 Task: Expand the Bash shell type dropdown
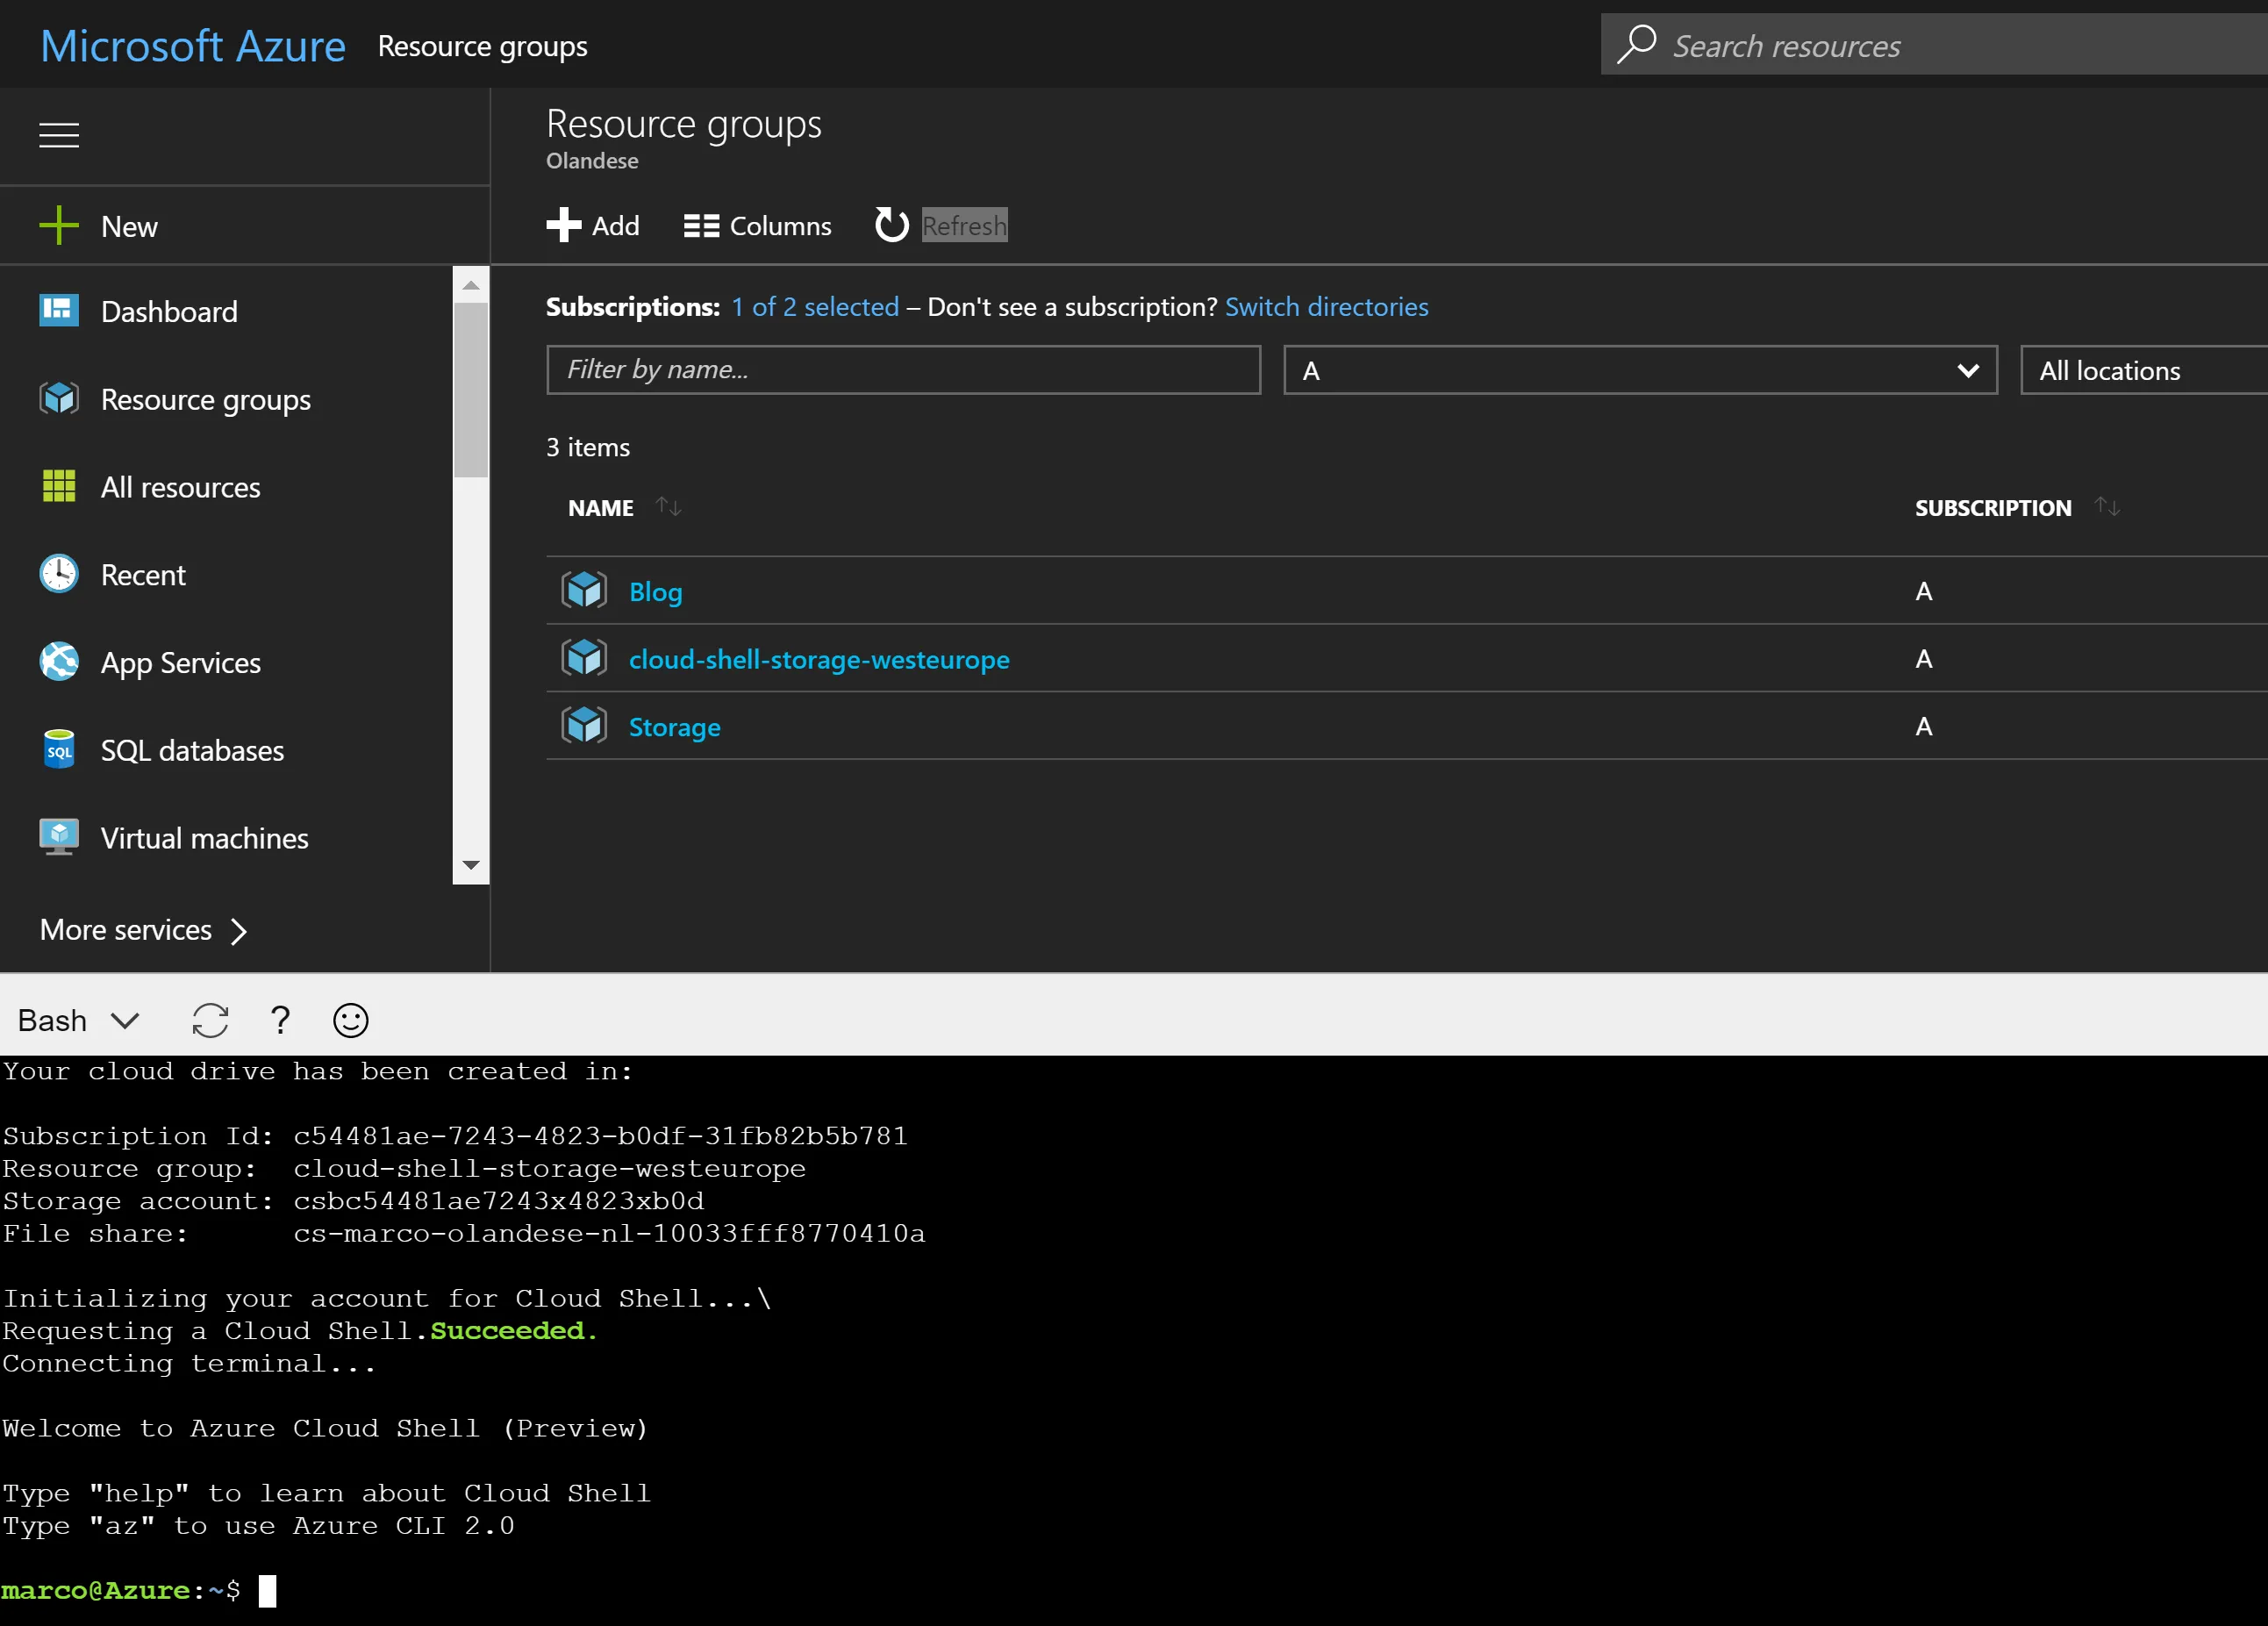click(78, 1020)
